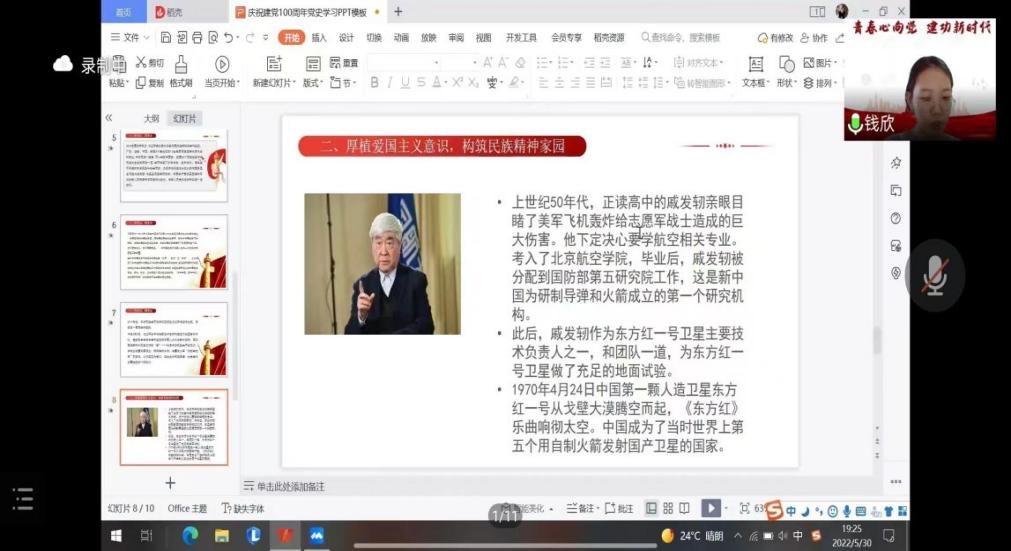Select slide 6 thumbnail
This screenshot has height=551, width=1011.
click(174, 252)
